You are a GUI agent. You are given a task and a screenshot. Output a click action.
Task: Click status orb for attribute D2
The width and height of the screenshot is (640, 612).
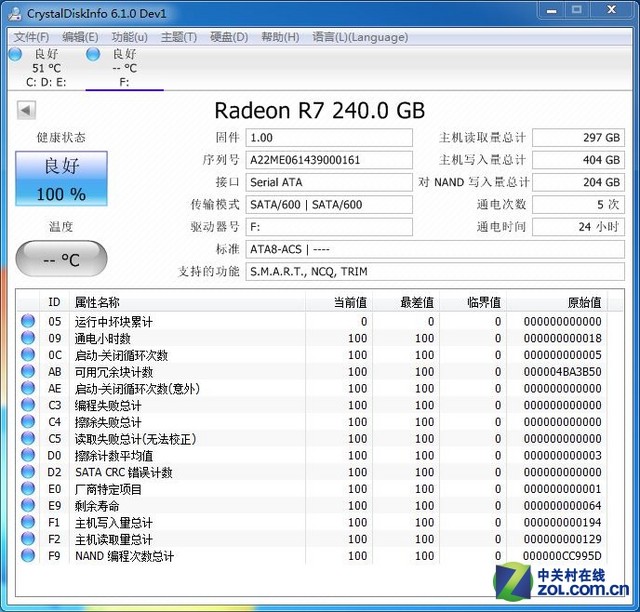click(28, 472)
